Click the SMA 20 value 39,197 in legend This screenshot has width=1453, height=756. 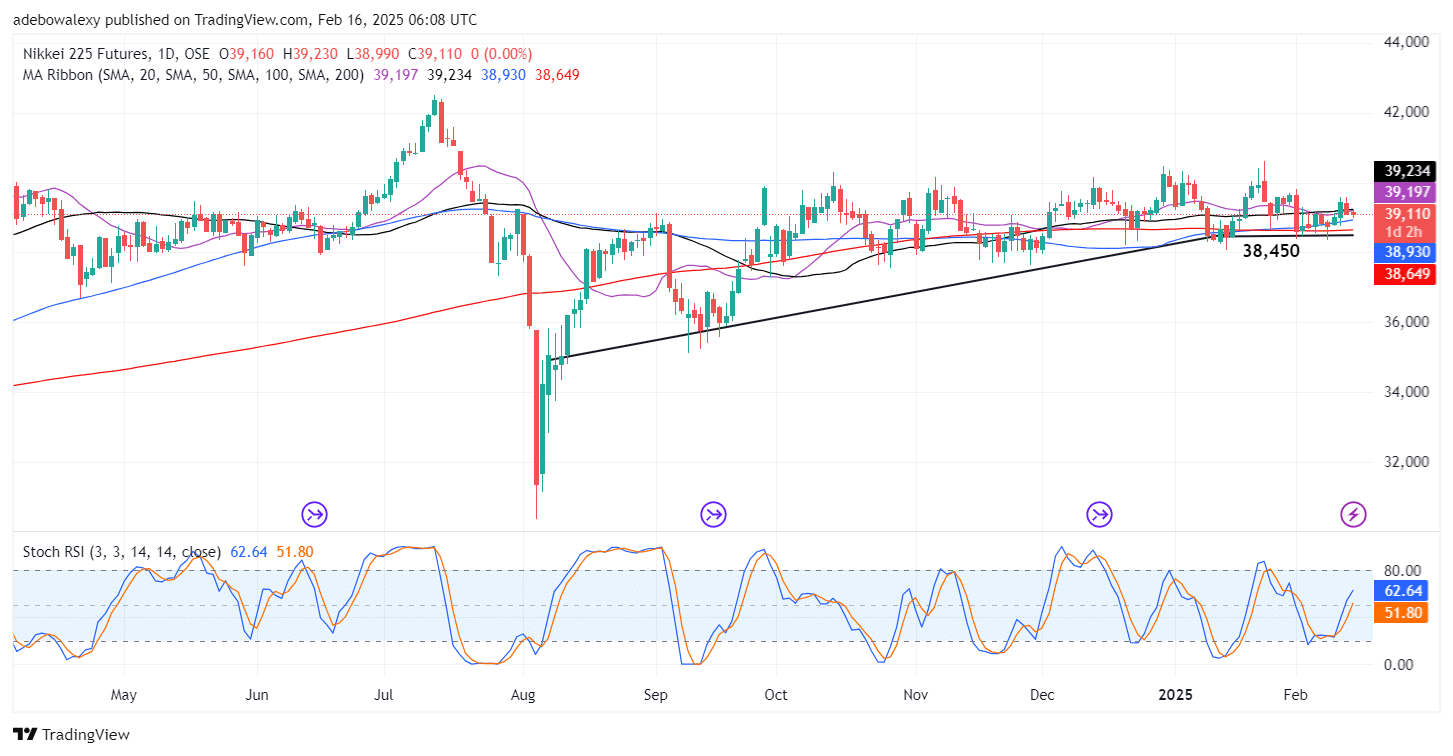pos(394,75)
